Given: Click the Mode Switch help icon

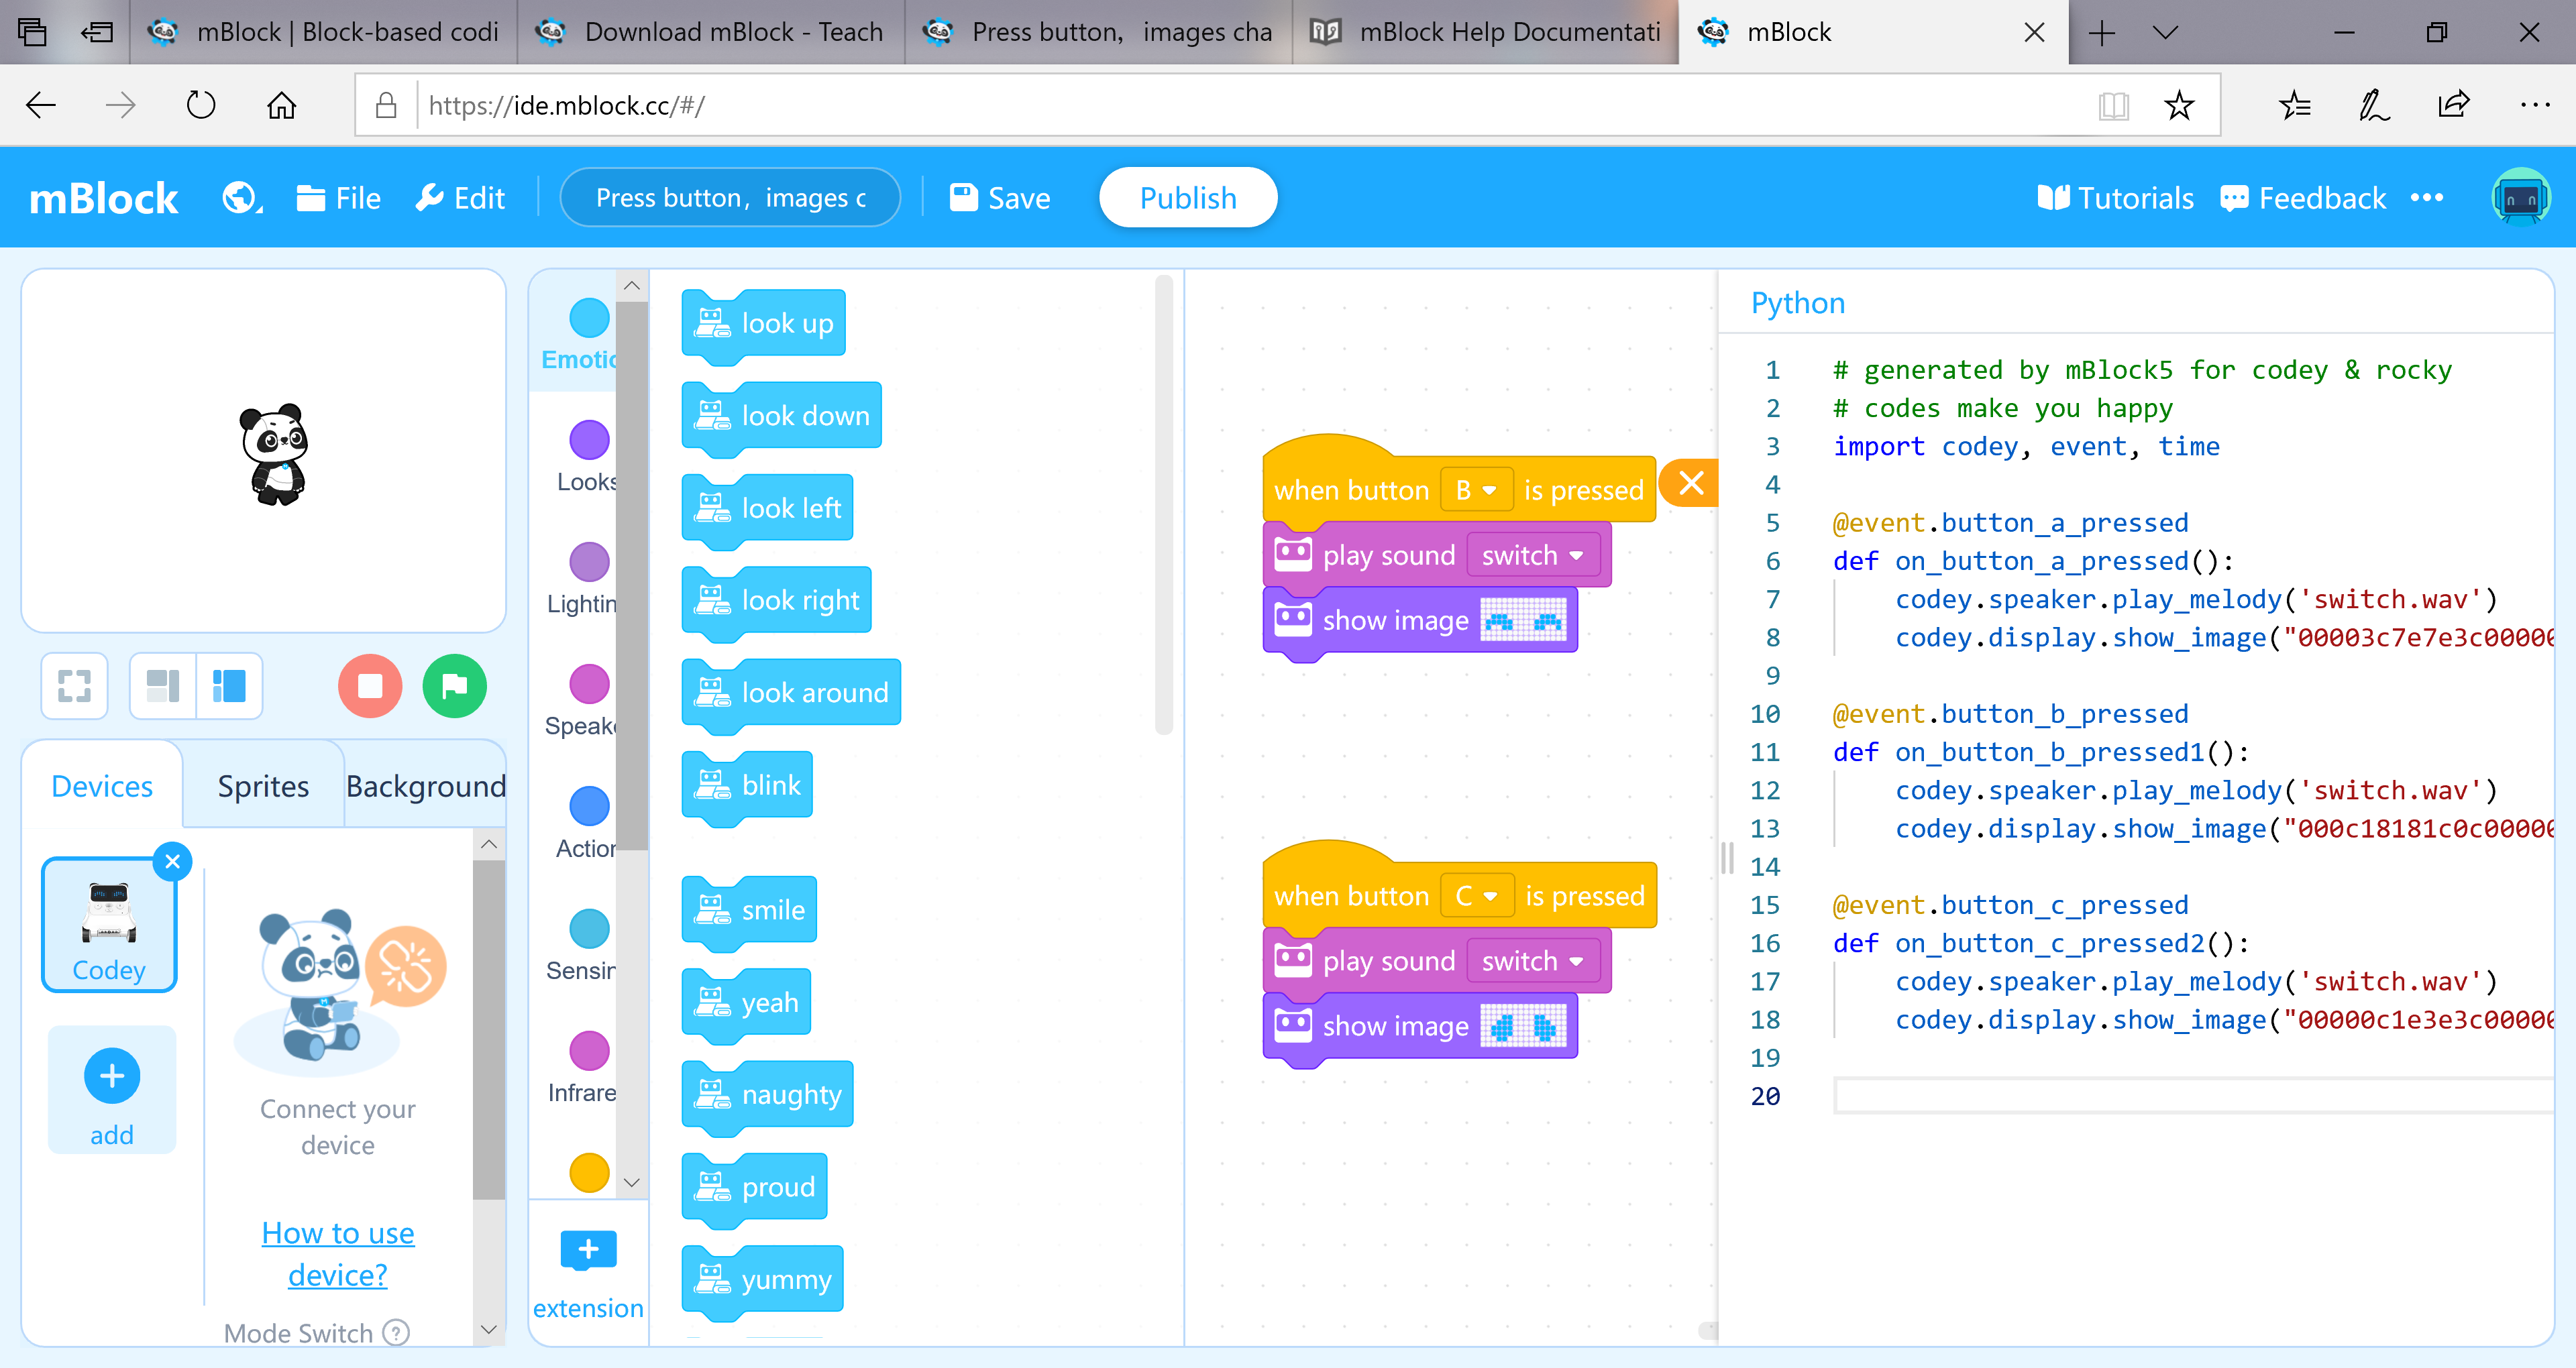Looking at the screenshot, I should point(397,1333).
